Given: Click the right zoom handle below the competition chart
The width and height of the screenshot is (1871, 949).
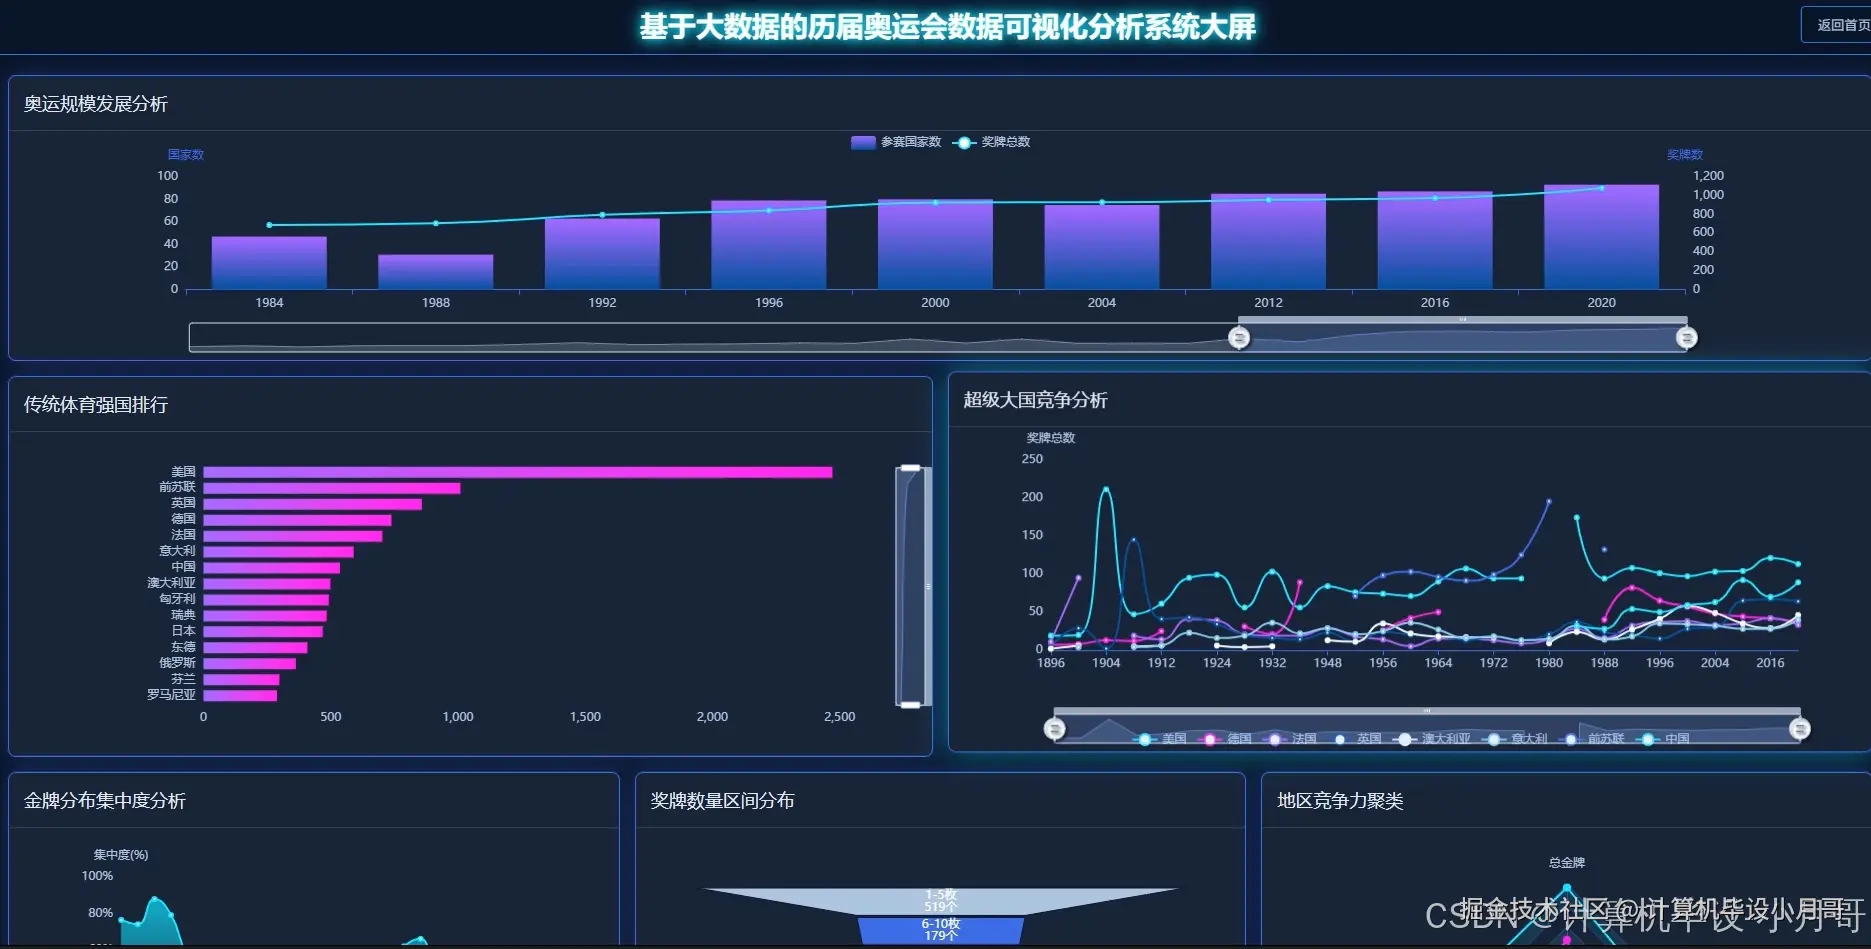Looking at the screenshot, I should 1799,728.
